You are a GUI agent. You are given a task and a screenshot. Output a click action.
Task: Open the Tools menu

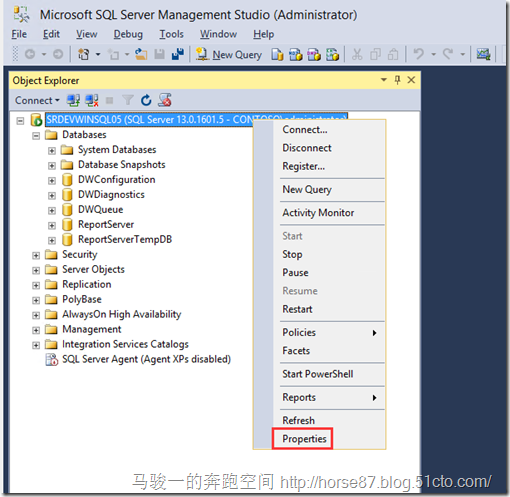coord(171,34)
